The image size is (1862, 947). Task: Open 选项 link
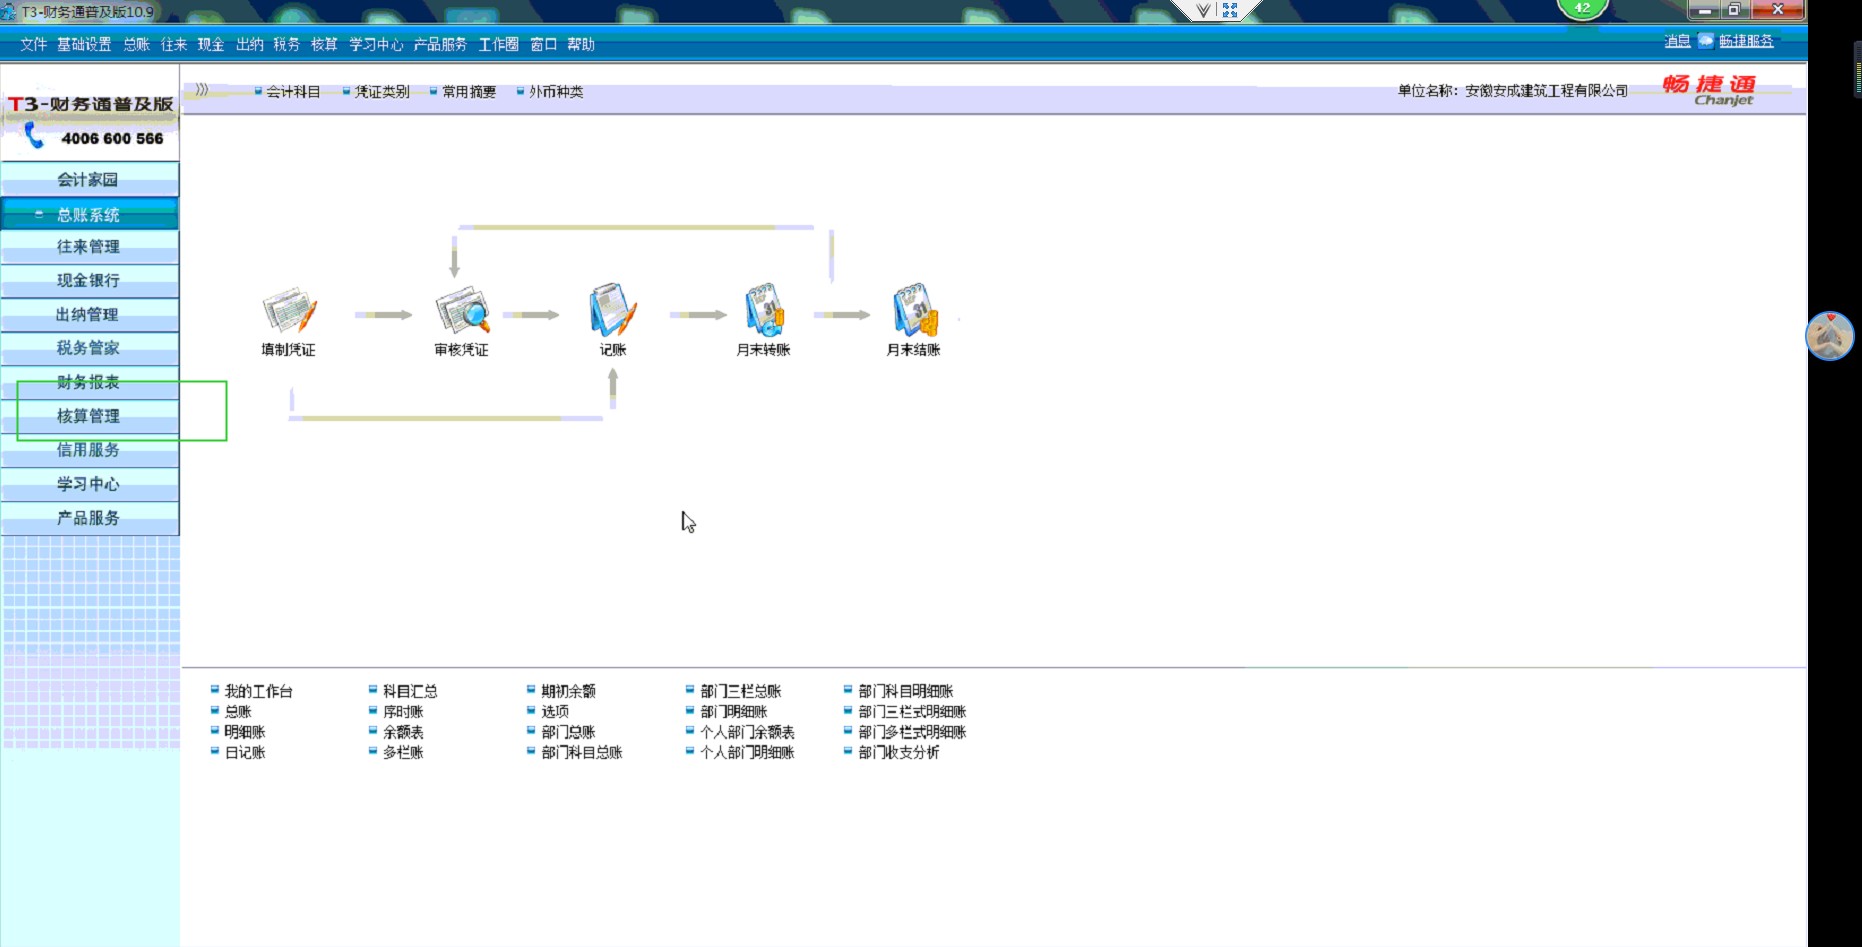[x=555, y=712]
